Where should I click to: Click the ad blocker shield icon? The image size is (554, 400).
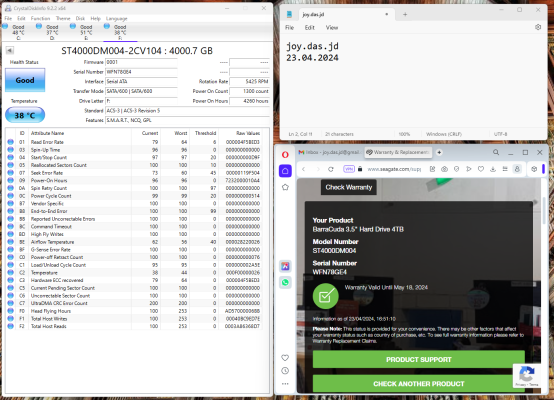[x=456, y=169]
